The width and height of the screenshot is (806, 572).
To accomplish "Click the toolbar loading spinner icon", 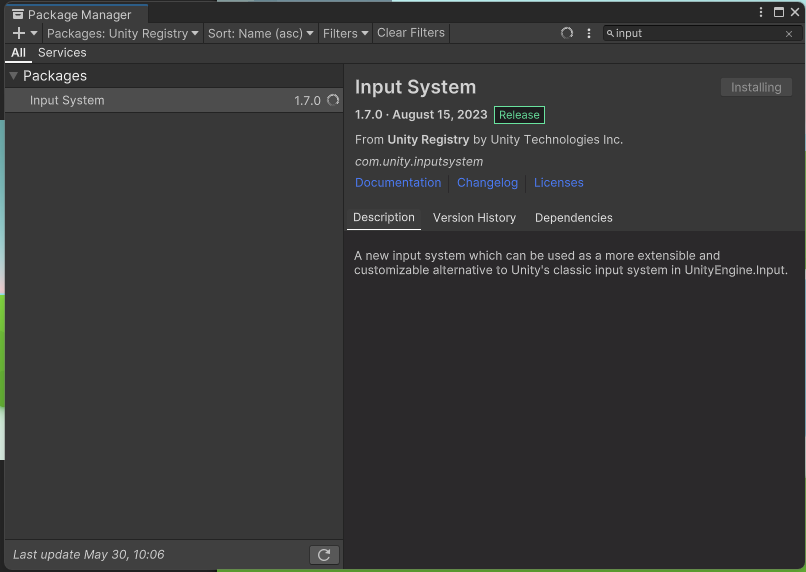I will coord(566,33).
